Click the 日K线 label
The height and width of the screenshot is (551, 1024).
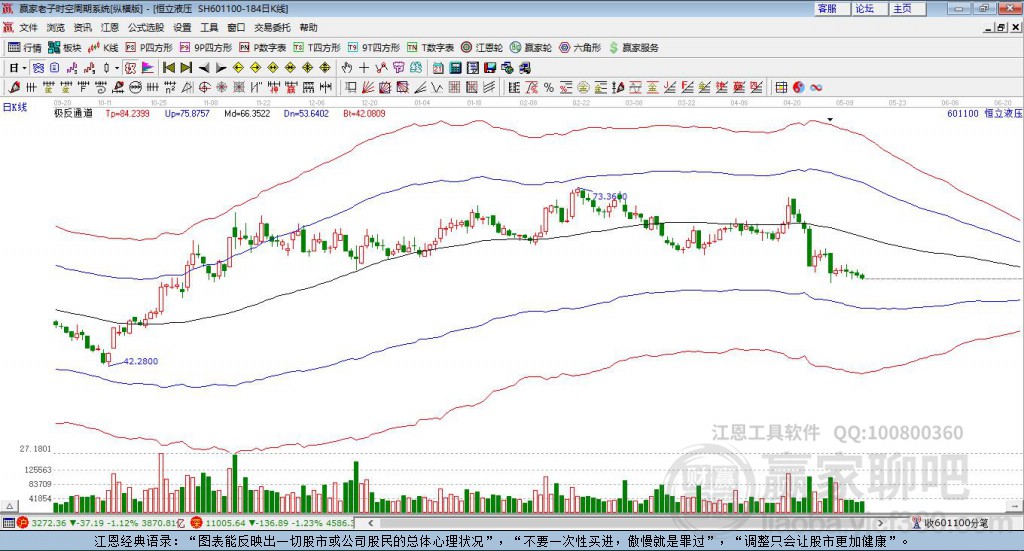click(15, 108)
